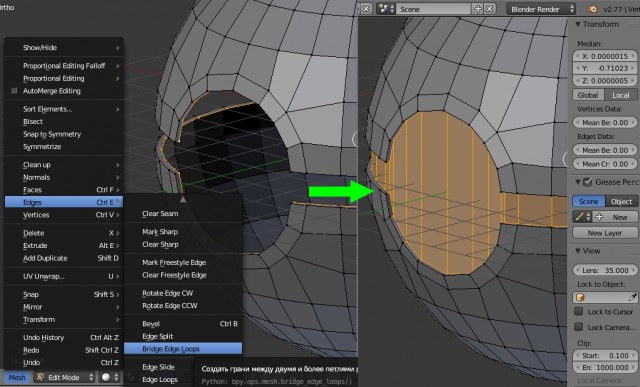Delete the scene with the X icon beside plus
This screenshot has width=640, height=387.
490,9
